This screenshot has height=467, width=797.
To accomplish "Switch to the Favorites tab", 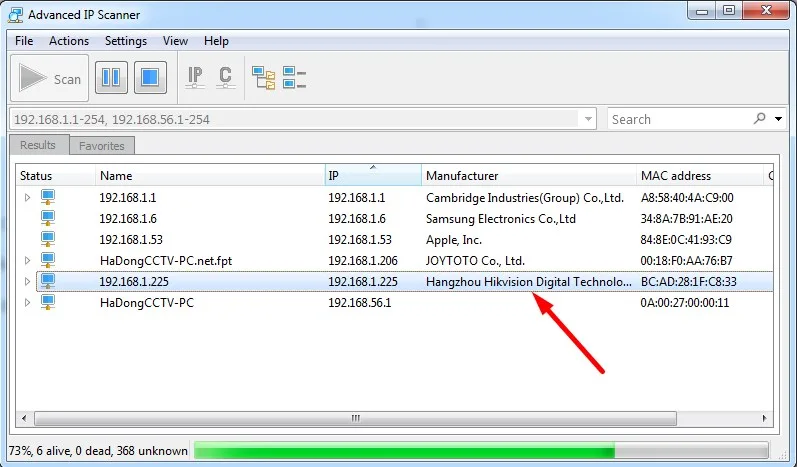I will coord(102,146).
